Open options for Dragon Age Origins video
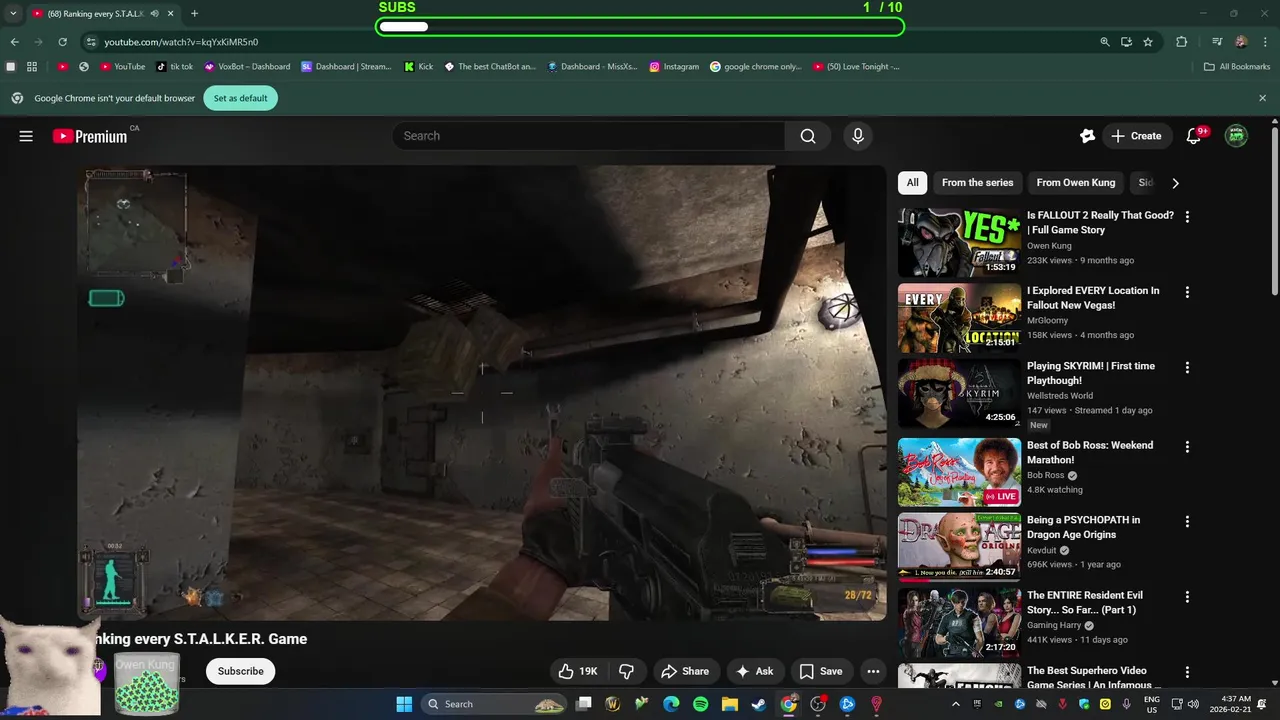 point(1187,521)
